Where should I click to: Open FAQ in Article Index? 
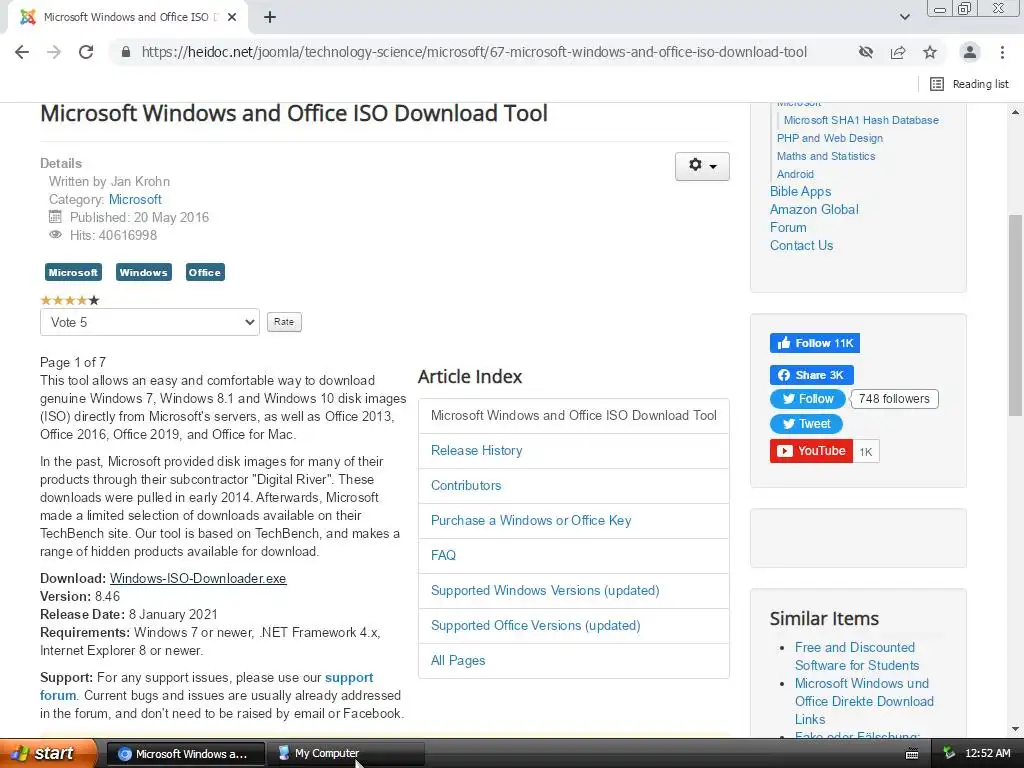point(443,555)
